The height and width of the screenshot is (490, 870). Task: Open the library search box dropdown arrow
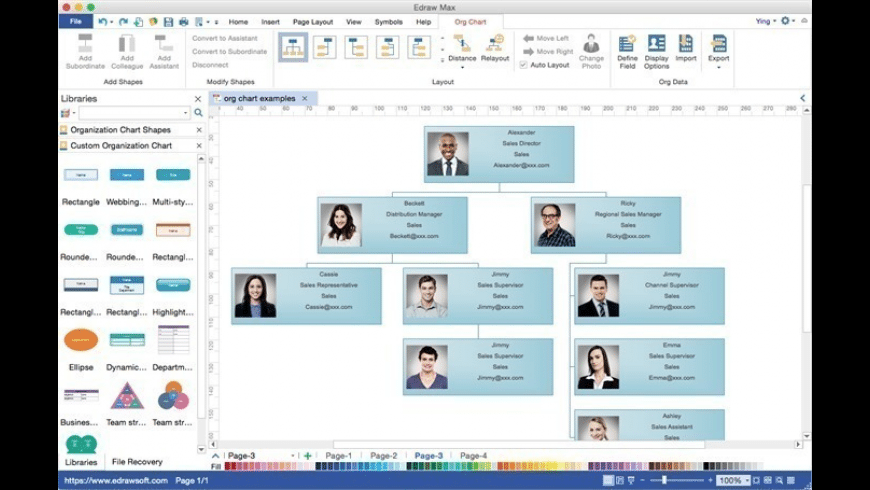click(185, 113)
